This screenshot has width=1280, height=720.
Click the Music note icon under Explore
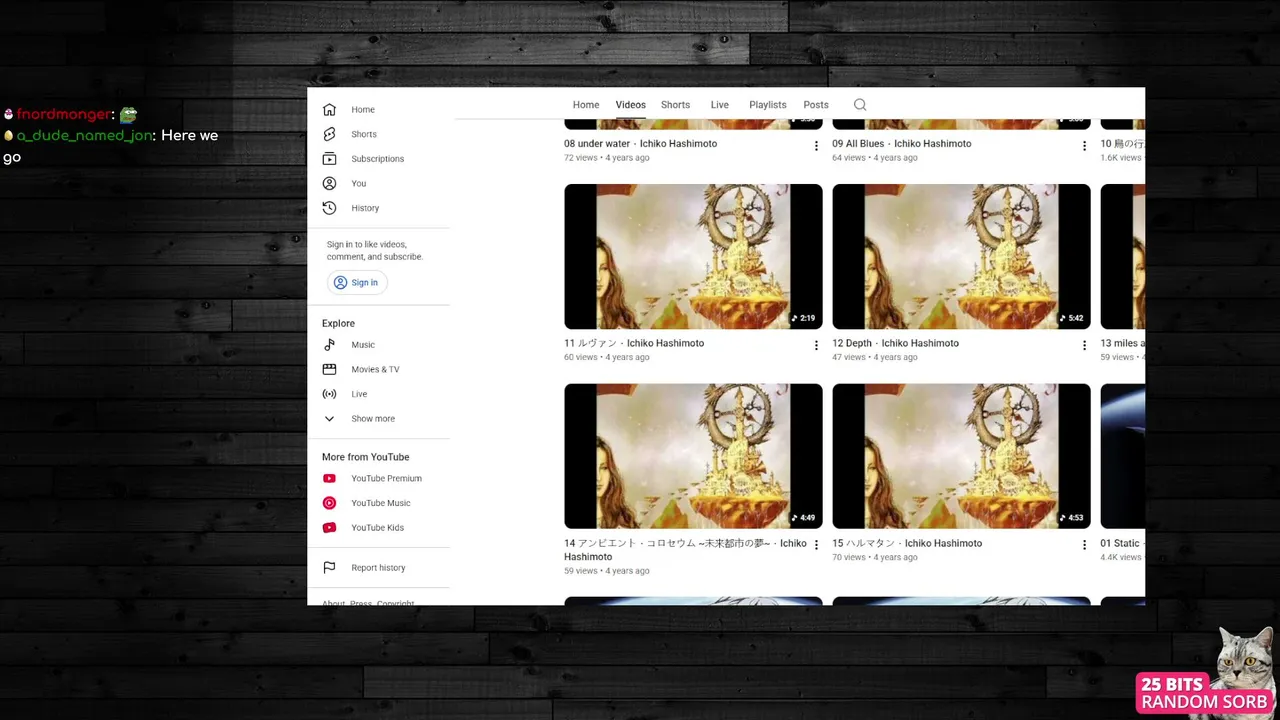click(x=329, y=345)
